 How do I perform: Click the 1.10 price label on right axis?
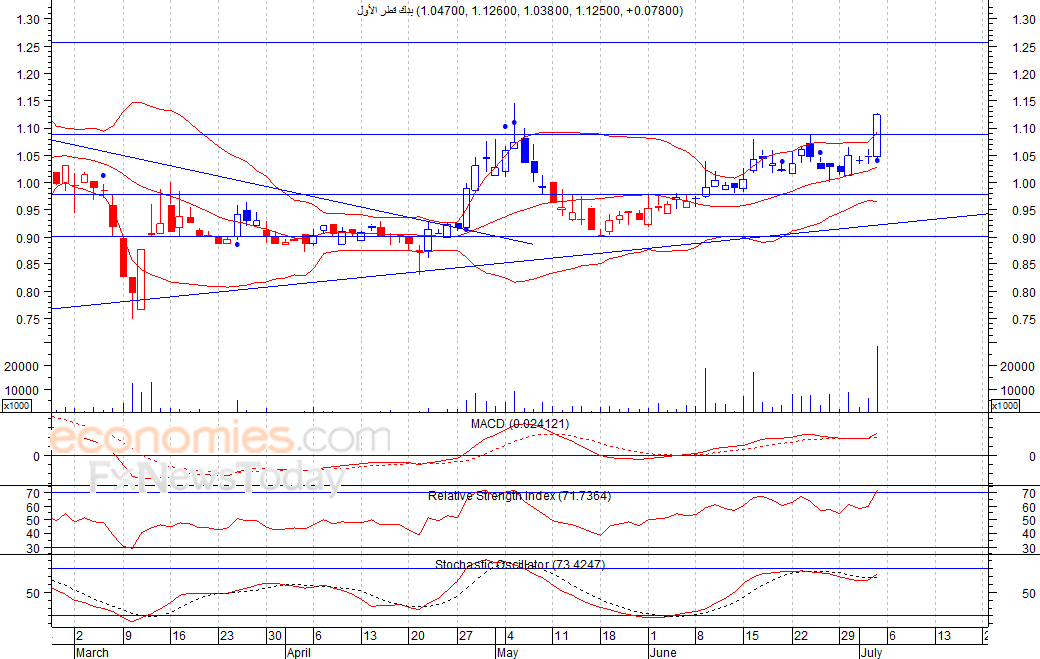click(1024, 129)
